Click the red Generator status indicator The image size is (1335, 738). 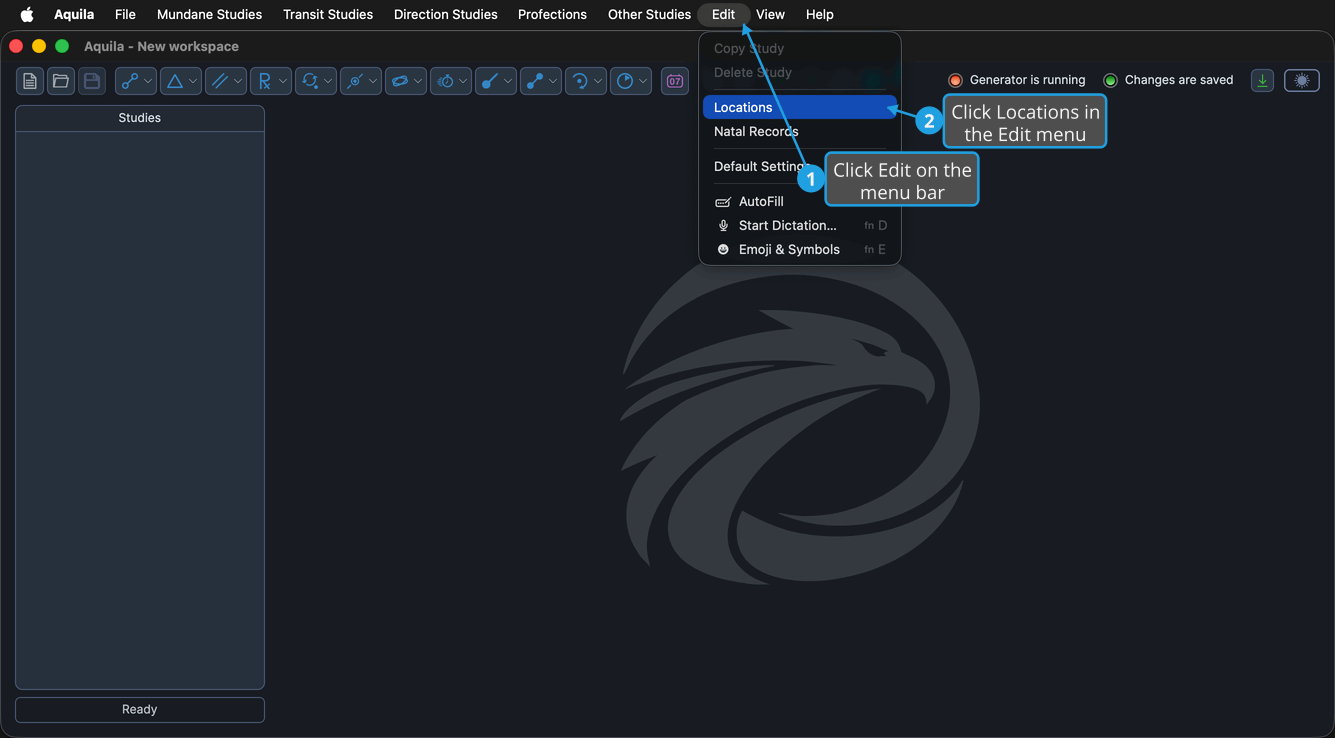point(955,80)
